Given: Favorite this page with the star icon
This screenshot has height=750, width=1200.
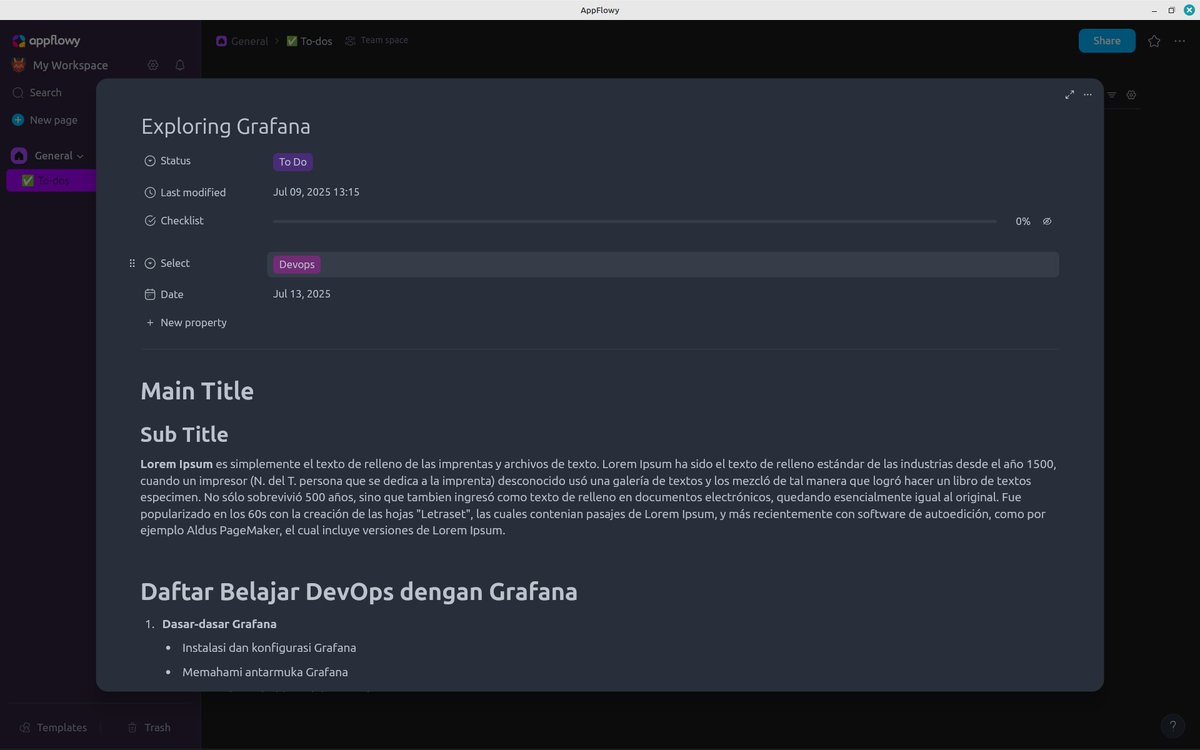Looking at the screenshot, I should tap(1154, 41).
